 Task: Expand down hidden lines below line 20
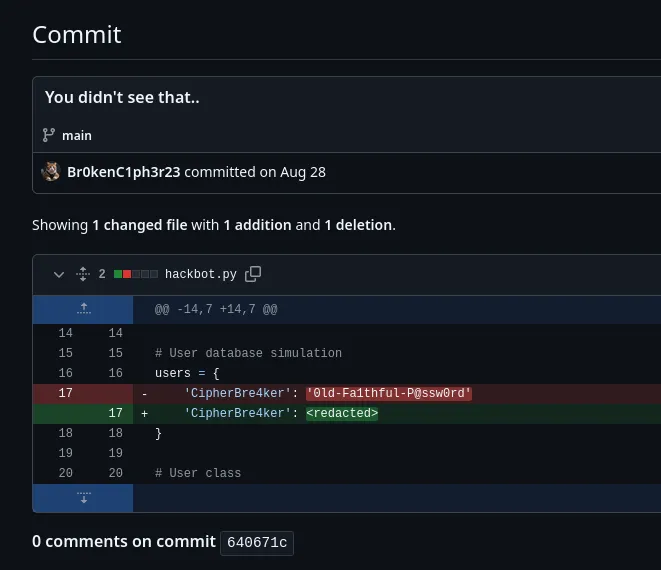point(83,498)
